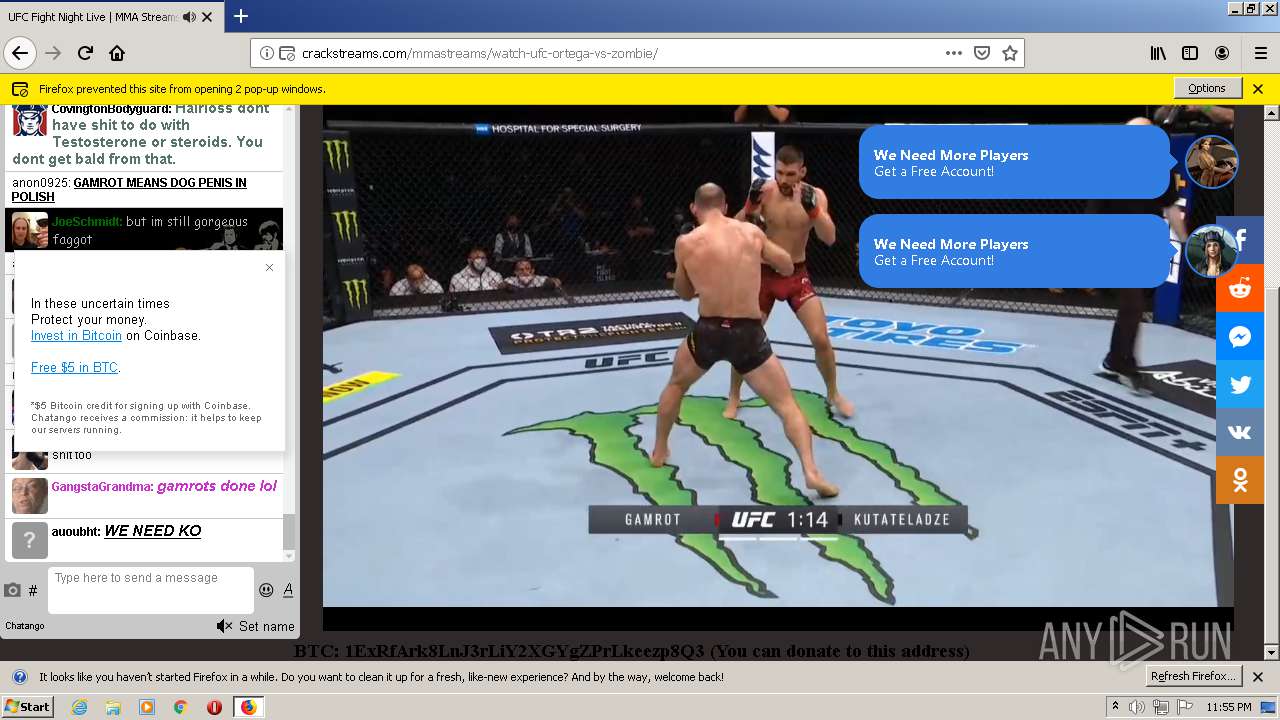
Task: Open Windows Explorer folder from taskbar
Action: click(x=113, y=707)
